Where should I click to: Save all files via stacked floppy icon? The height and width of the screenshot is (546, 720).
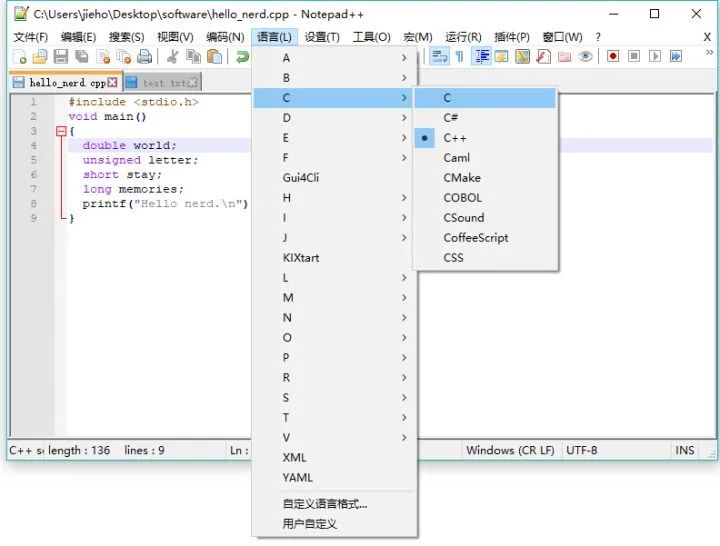pos(82,56)
